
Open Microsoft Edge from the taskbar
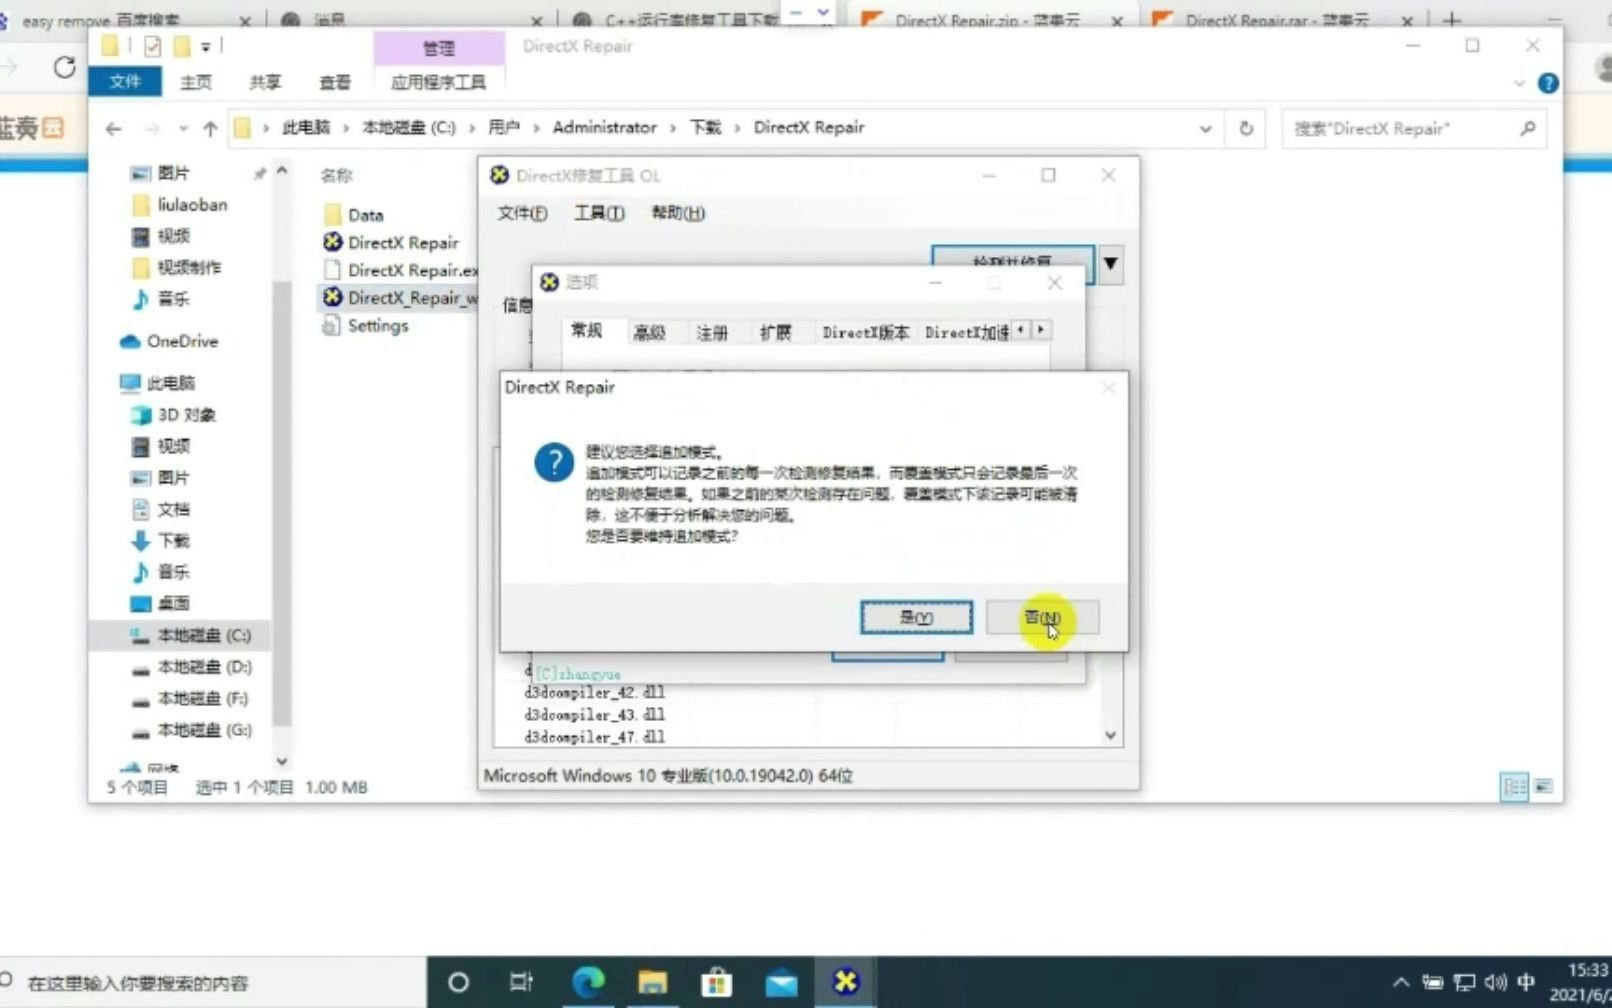(588, 983)
